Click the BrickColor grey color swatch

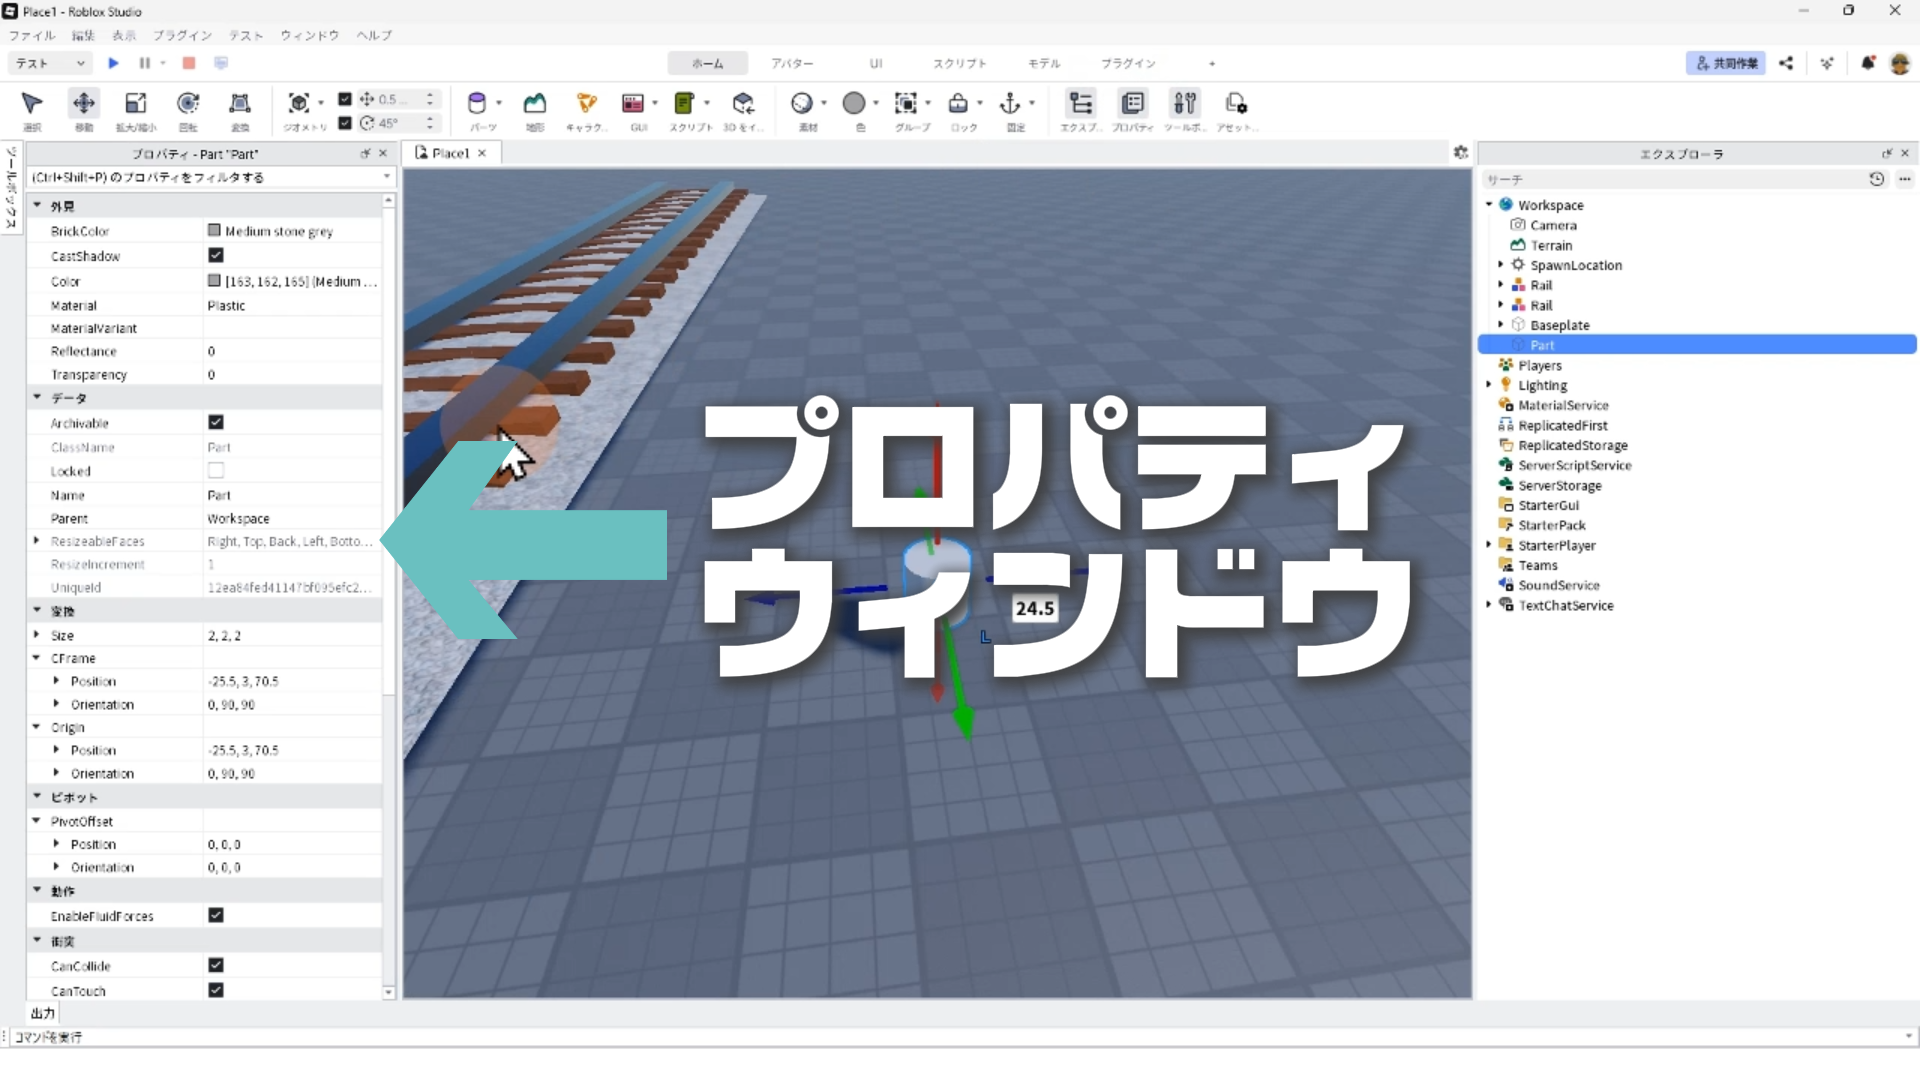tap(214, 231)
